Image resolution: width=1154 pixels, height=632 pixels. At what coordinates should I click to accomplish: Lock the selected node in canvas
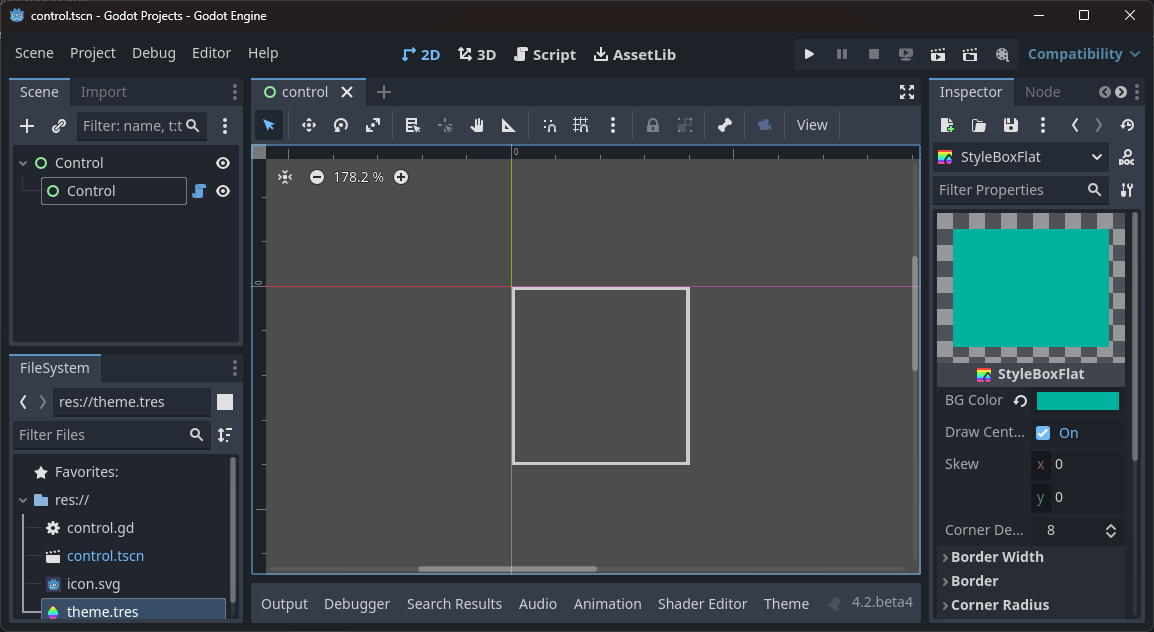click(652, 125)
